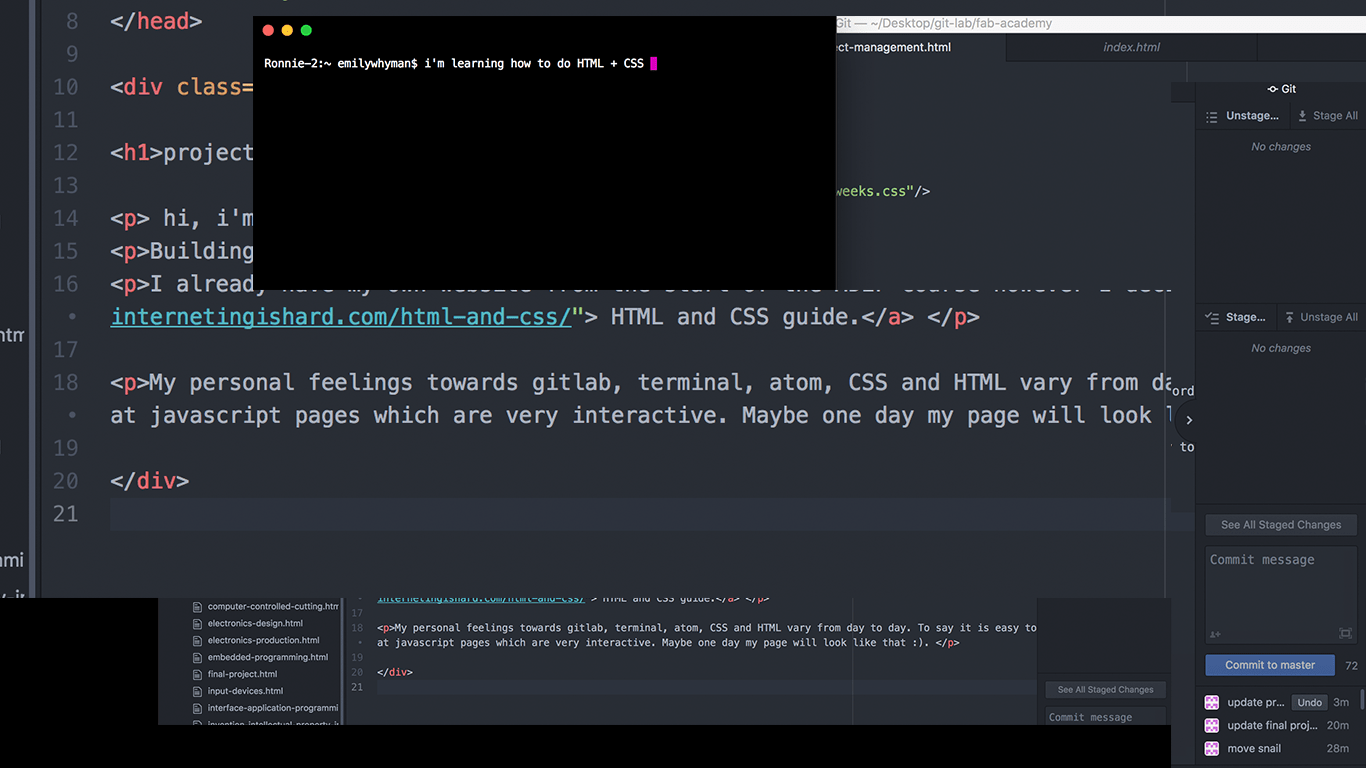The image size is (1366, 768).
Task: Expand the commit message editor icon
Action: pos(1345,633)
